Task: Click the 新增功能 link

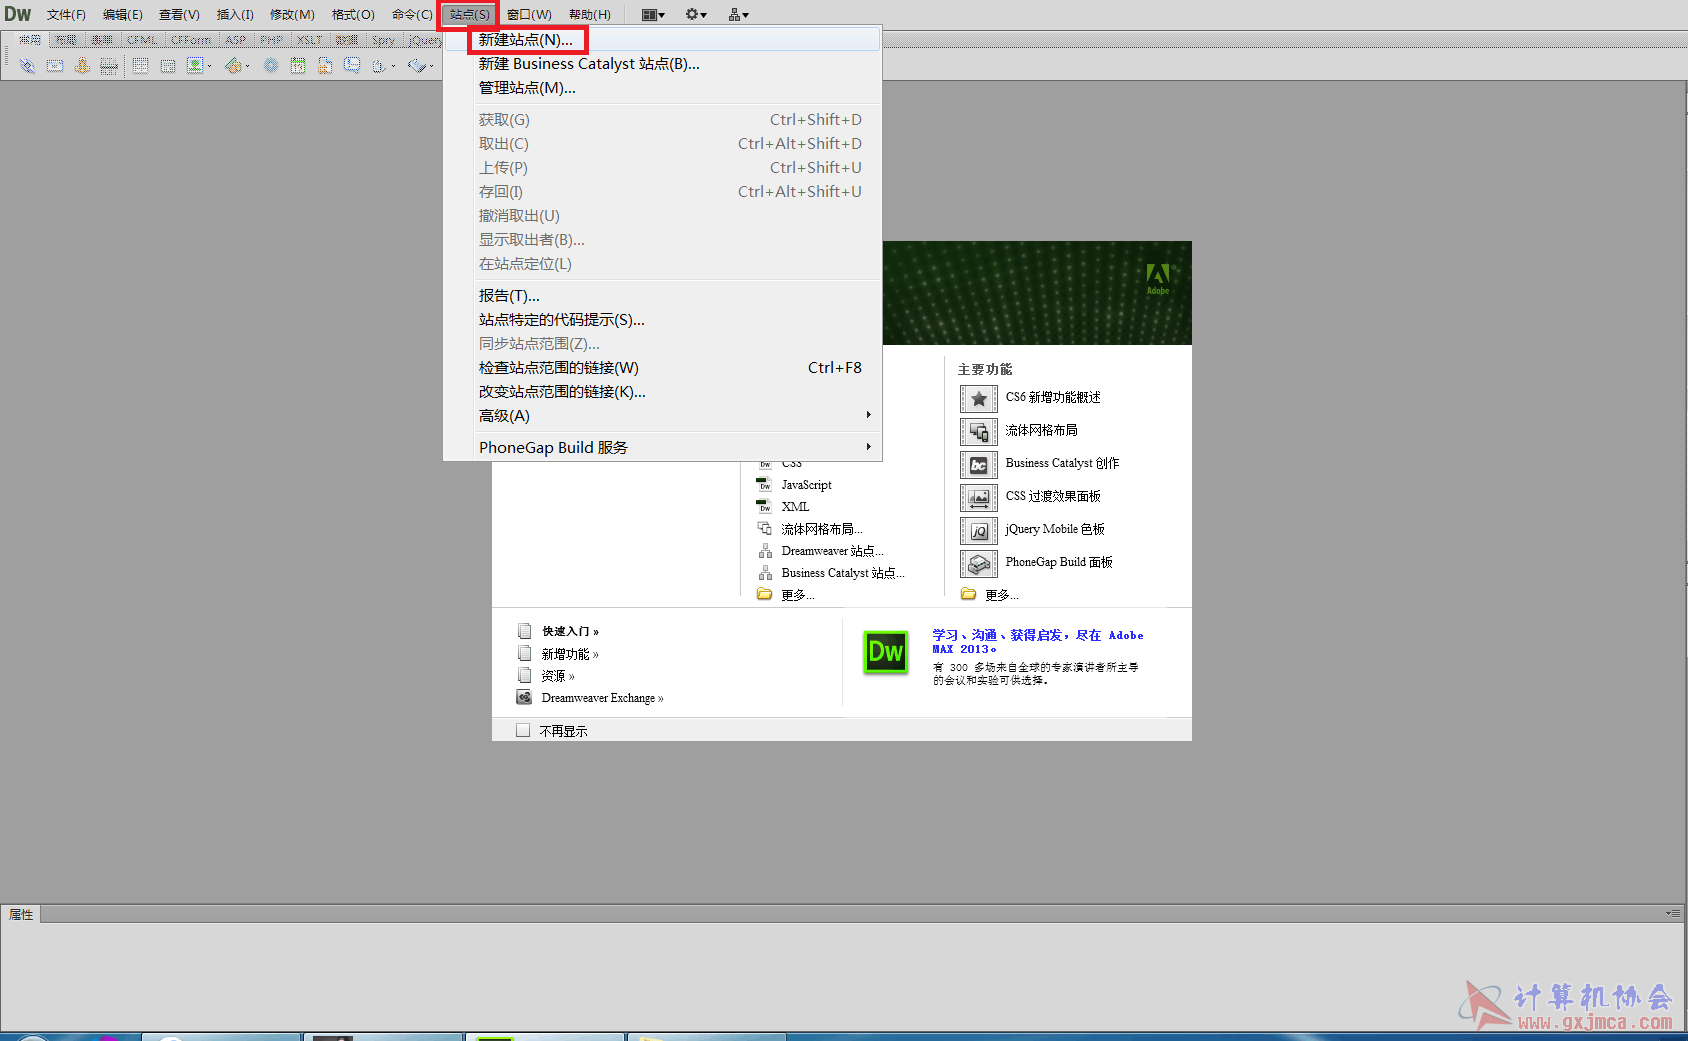Action: (570, 654)
